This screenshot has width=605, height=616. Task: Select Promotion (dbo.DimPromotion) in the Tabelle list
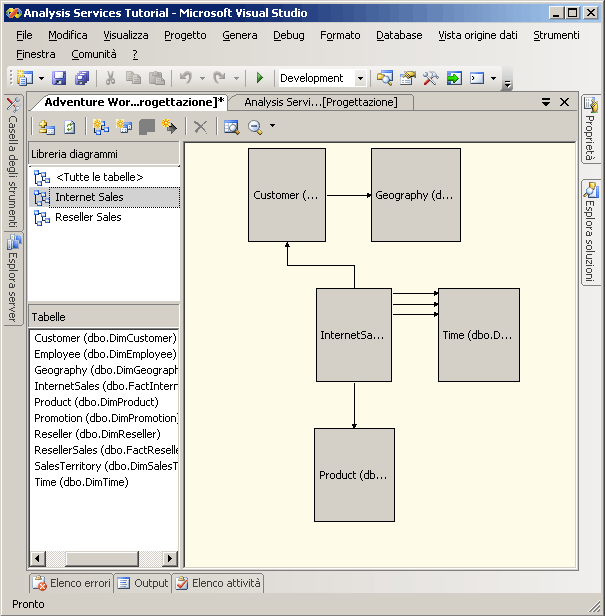point(105,418)
